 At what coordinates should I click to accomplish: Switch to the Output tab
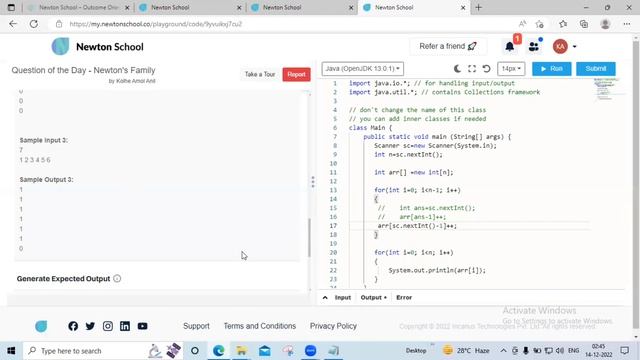point(373,298)
